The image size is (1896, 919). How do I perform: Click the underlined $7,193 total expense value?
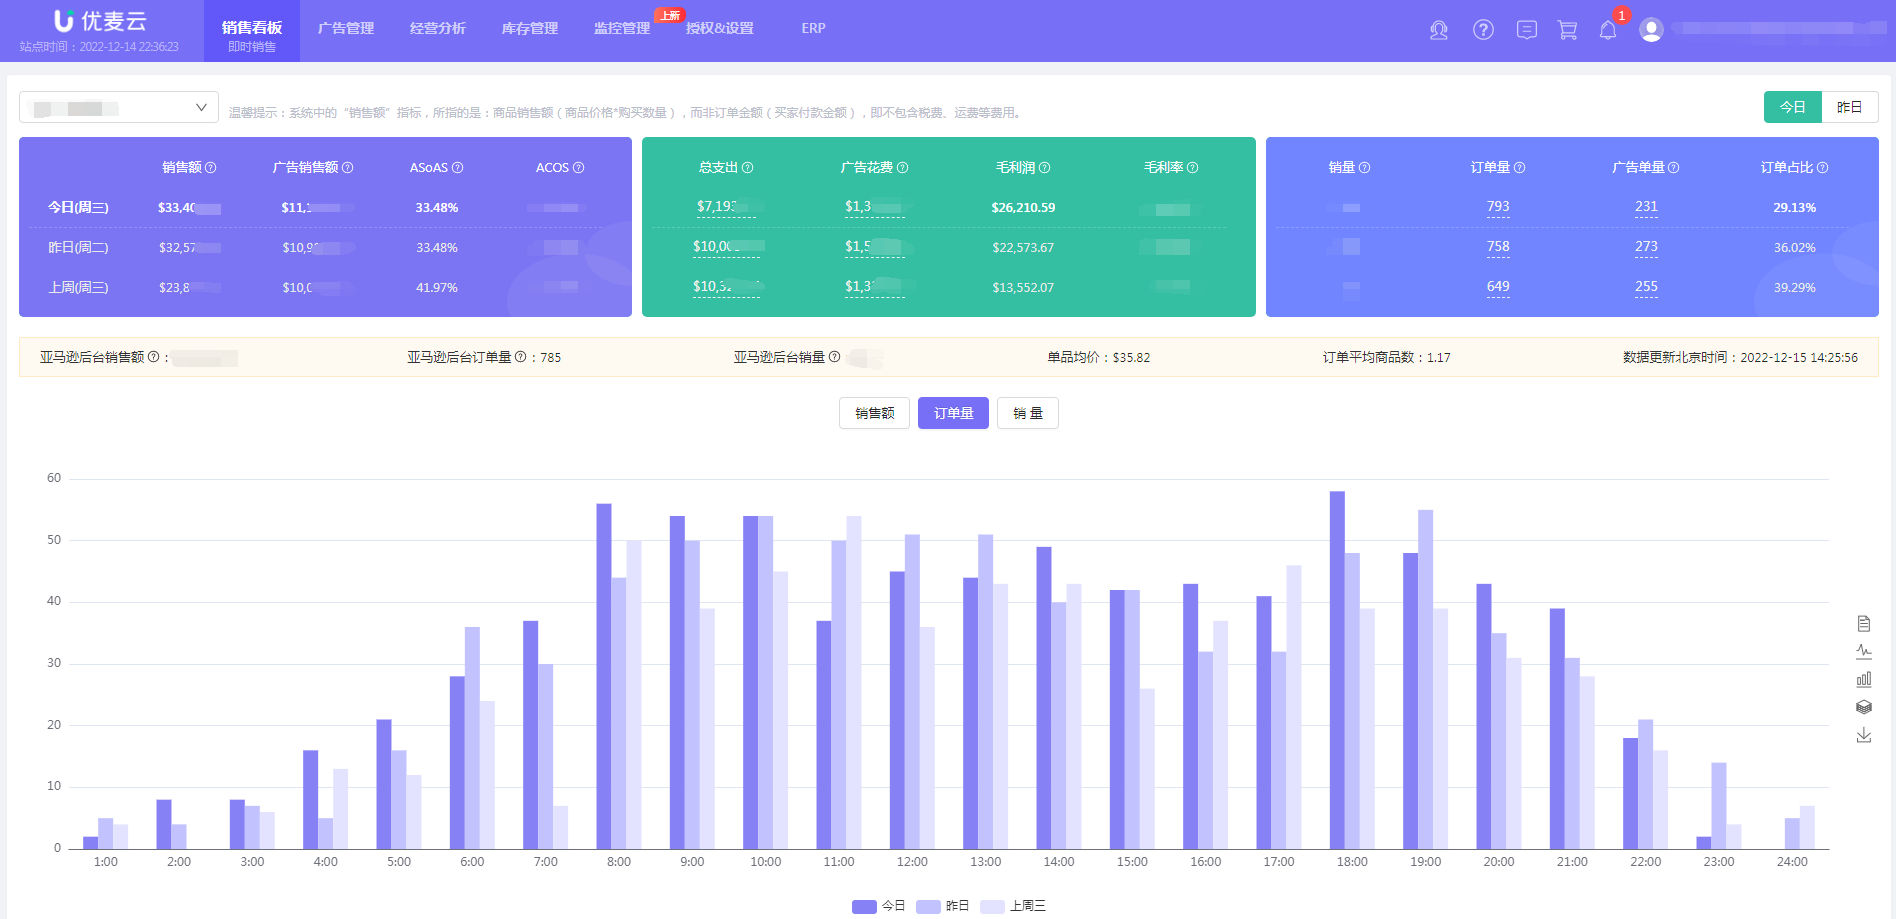(x=725, y=207)
